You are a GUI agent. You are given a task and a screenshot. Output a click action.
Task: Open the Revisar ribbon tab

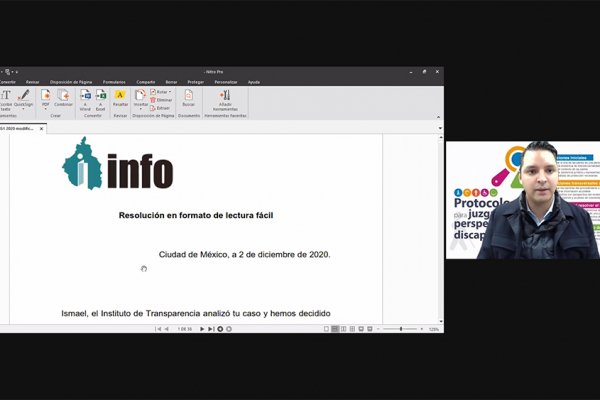(33, 82)
